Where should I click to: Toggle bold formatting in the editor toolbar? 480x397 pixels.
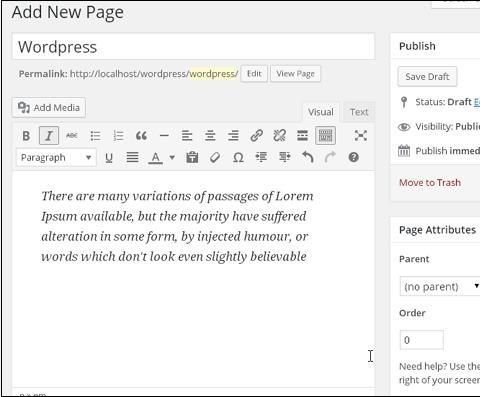coord(26,136)
